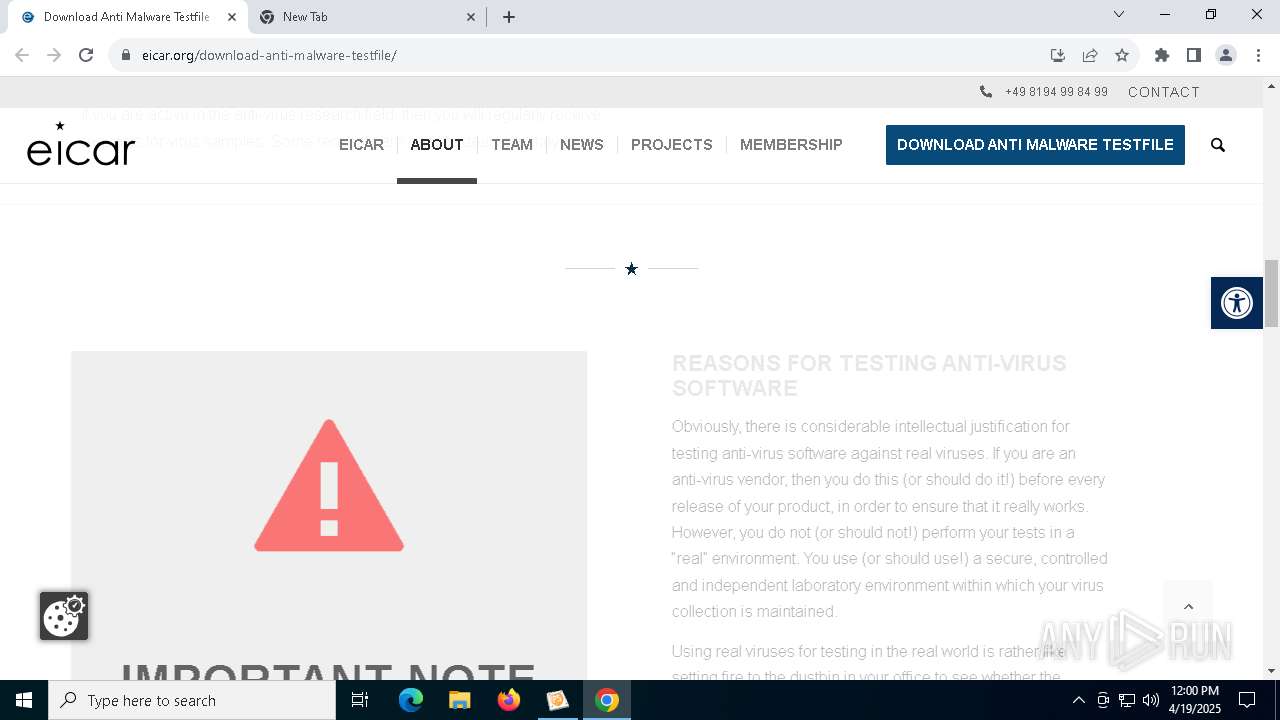The image size is (1280, 720).
Task: Click the browser back arrow
Action: point(22,55)
